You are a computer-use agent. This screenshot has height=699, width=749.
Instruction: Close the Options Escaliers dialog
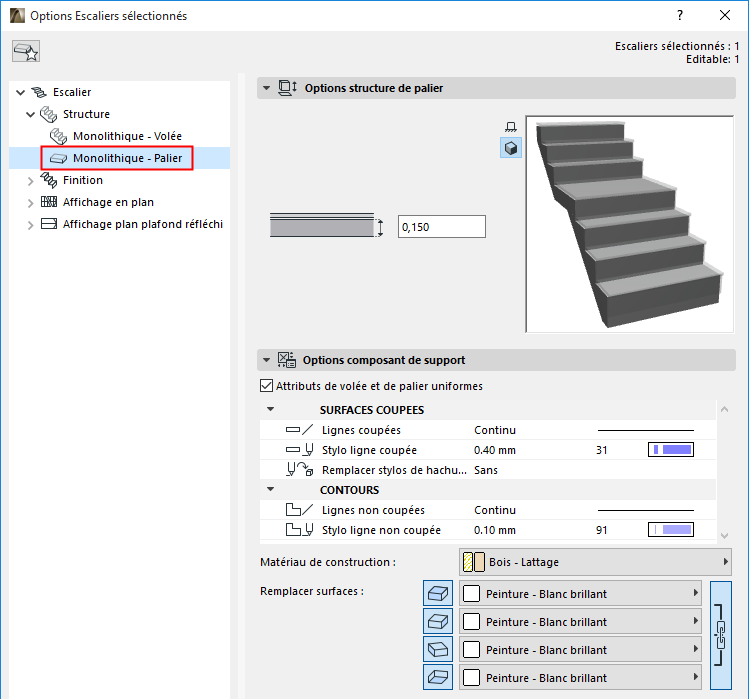pyautogui.click(x=725, y=15)
